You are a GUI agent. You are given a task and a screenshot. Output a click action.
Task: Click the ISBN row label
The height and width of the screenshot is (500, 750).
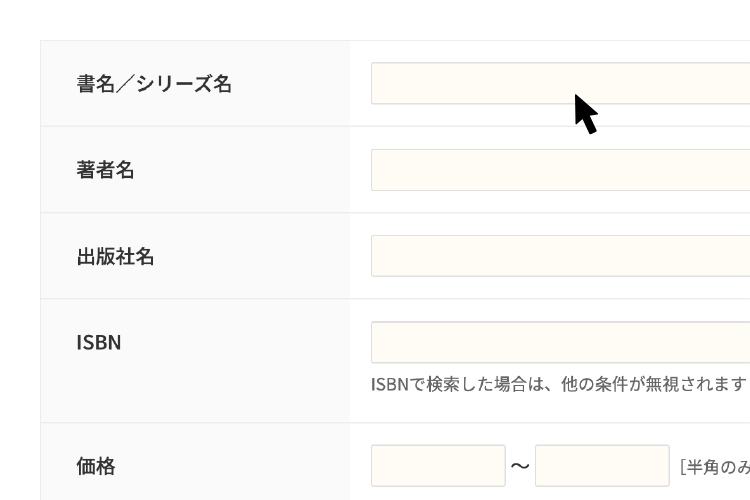98,342
